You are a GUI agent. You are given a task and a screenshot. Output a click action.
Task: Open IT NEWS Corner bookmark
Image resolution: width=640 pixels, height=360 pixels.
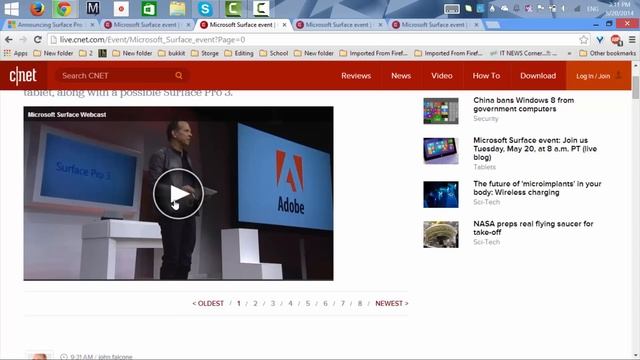tap(524, 53)
